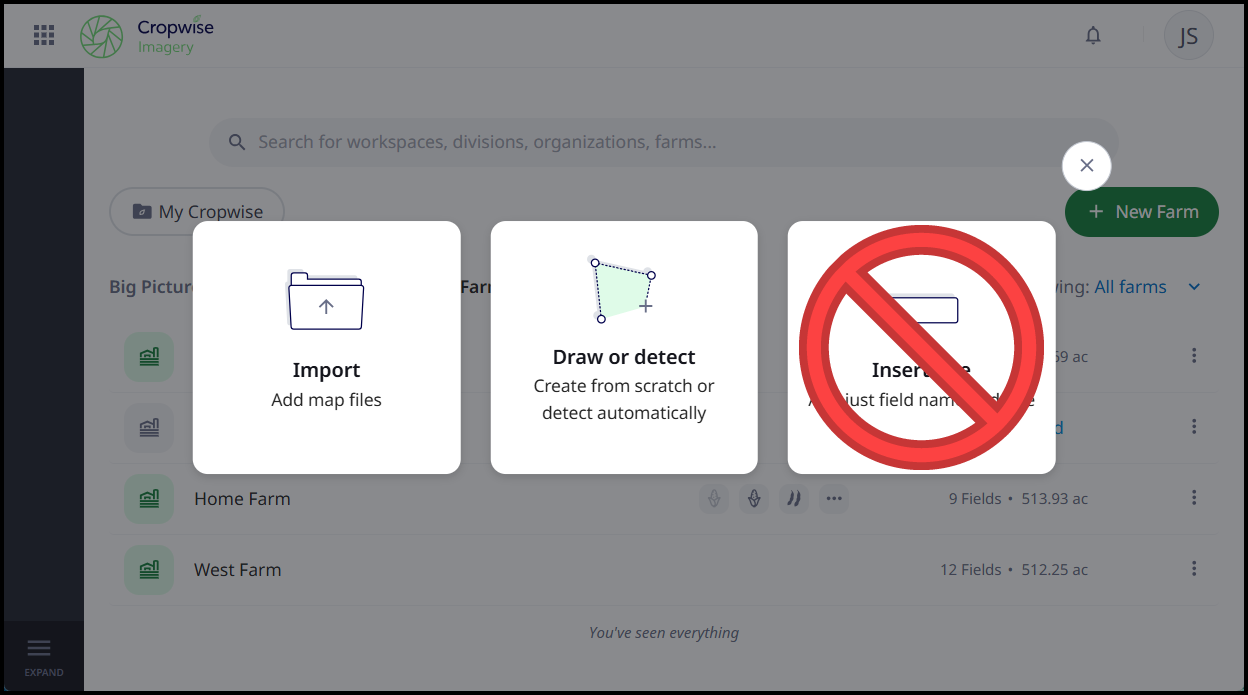The image size is (1248, 695).
Task: Dismiss the creation options with the X
Action: click(1086, 165)
